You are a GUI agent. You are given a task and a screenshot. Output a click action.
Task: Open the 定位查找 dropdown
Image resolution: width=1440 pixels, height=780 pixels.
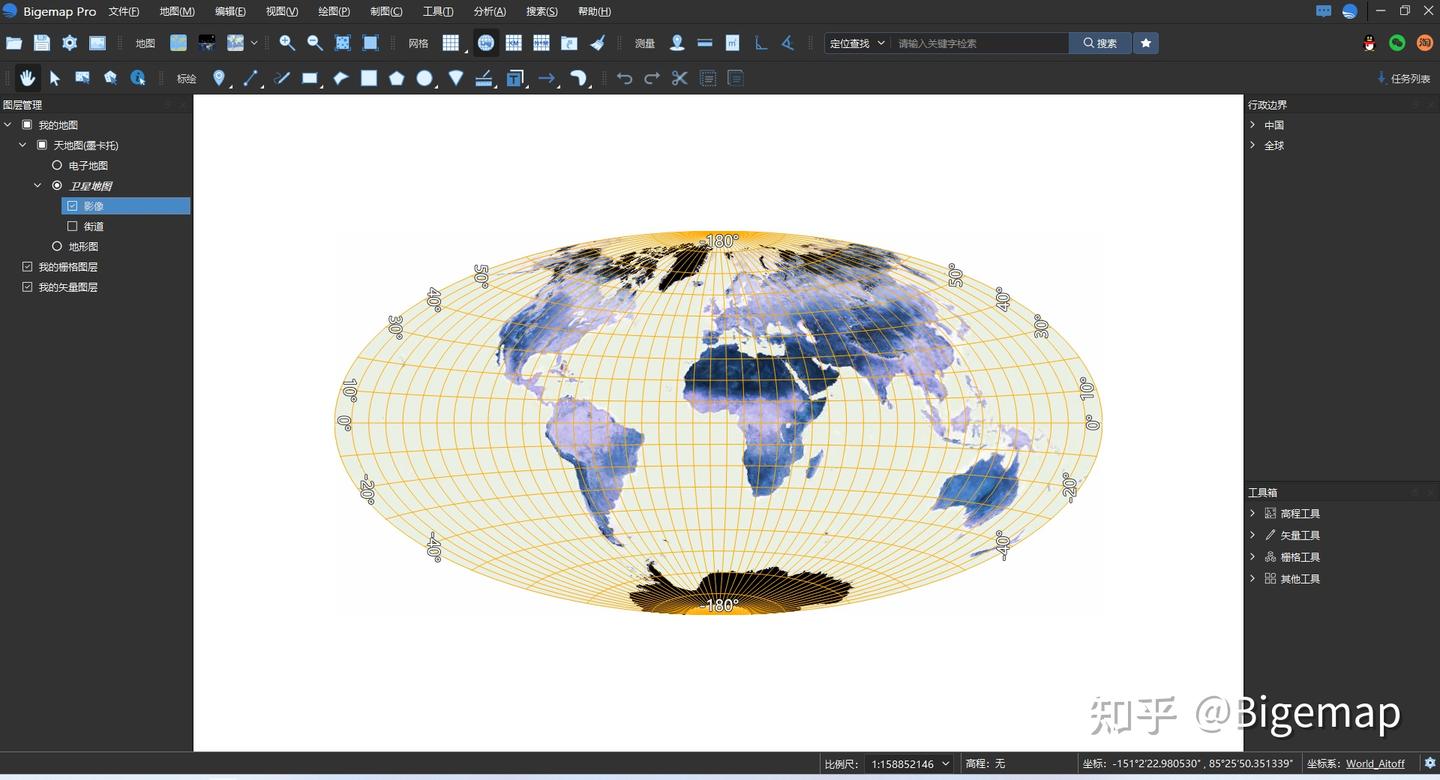click(856, 43)
